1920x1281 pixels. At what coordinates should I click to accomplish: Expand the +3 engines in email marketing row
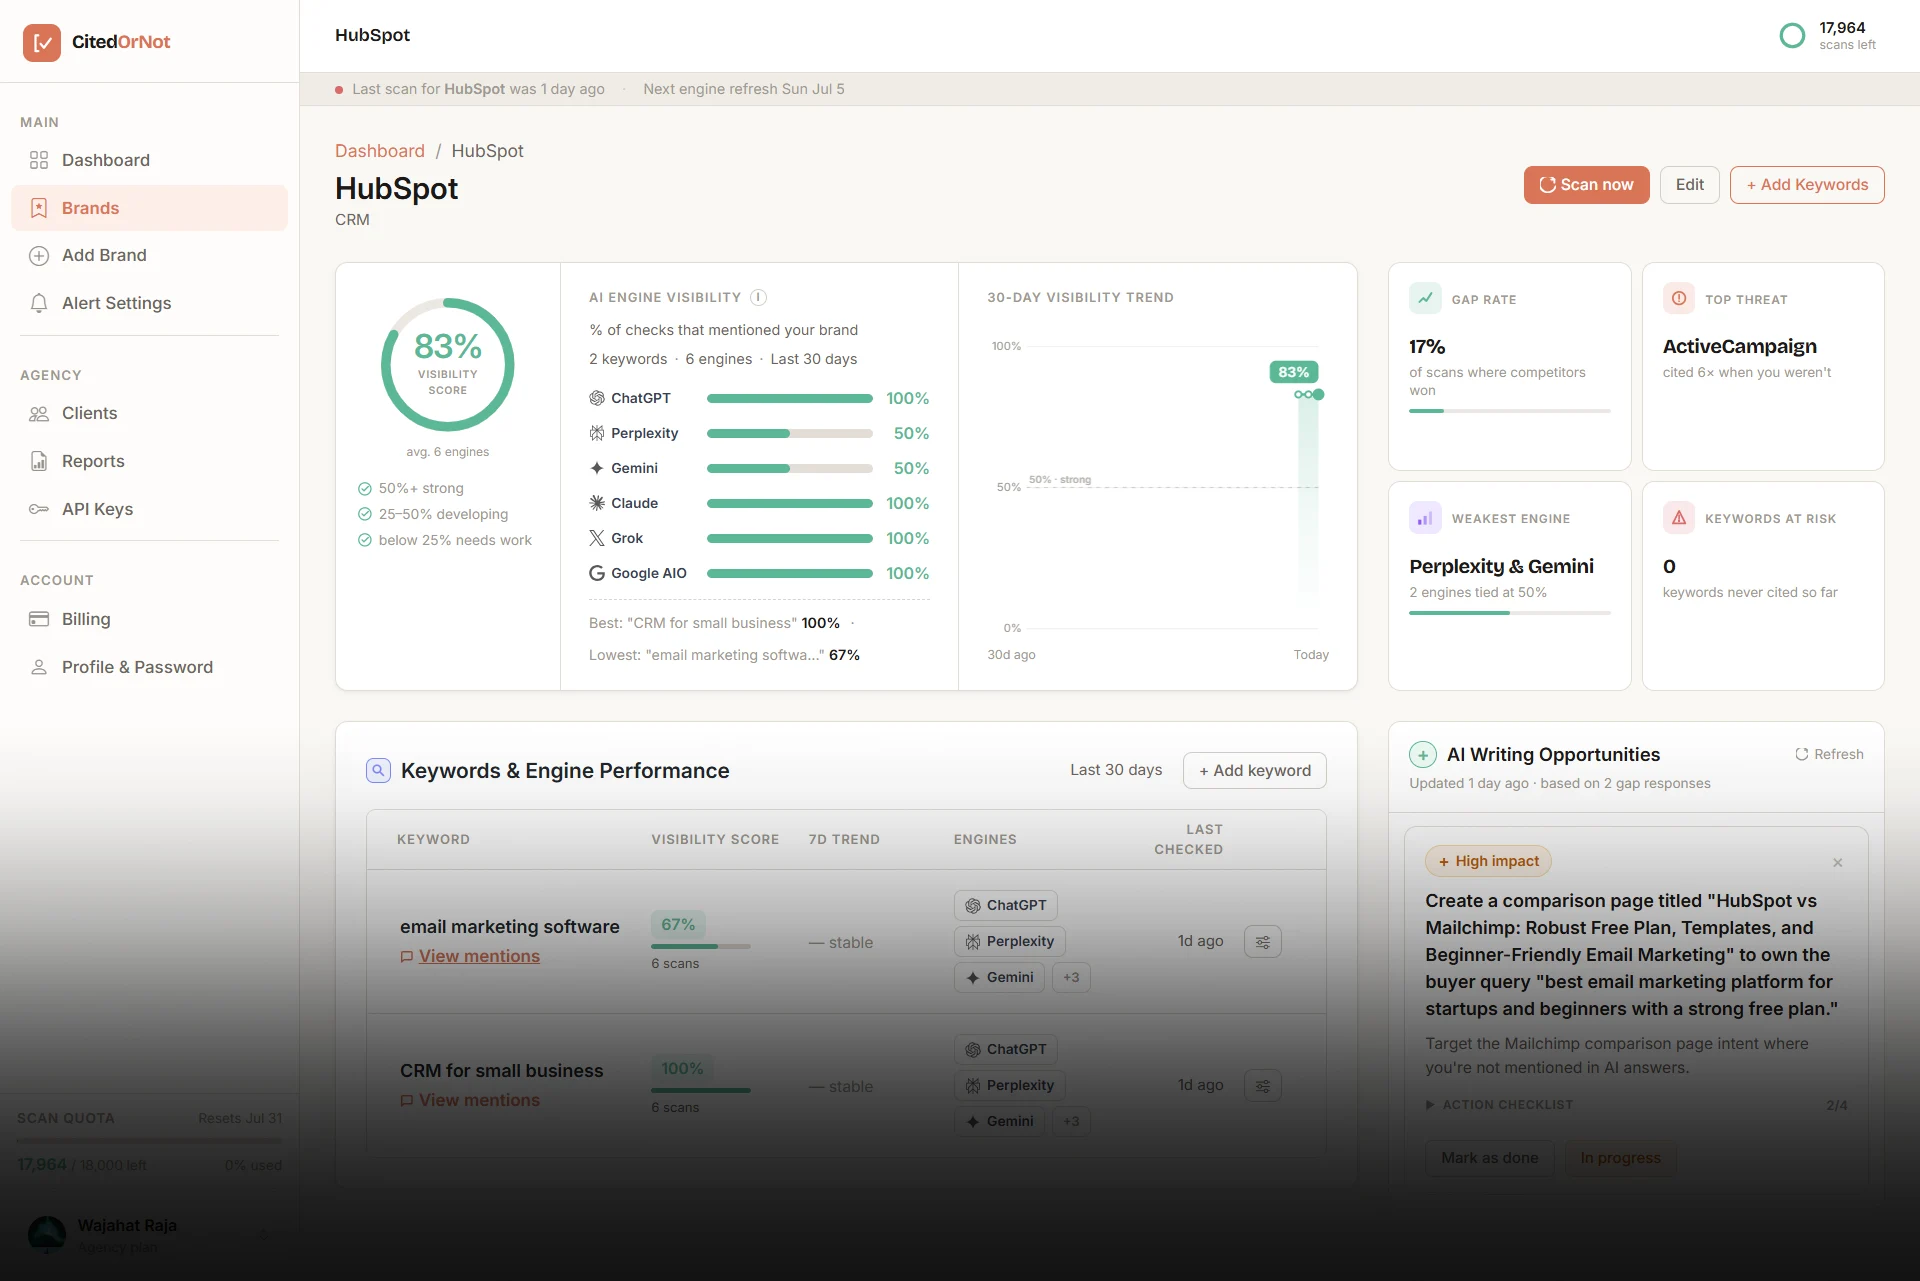click(1071, 977)
